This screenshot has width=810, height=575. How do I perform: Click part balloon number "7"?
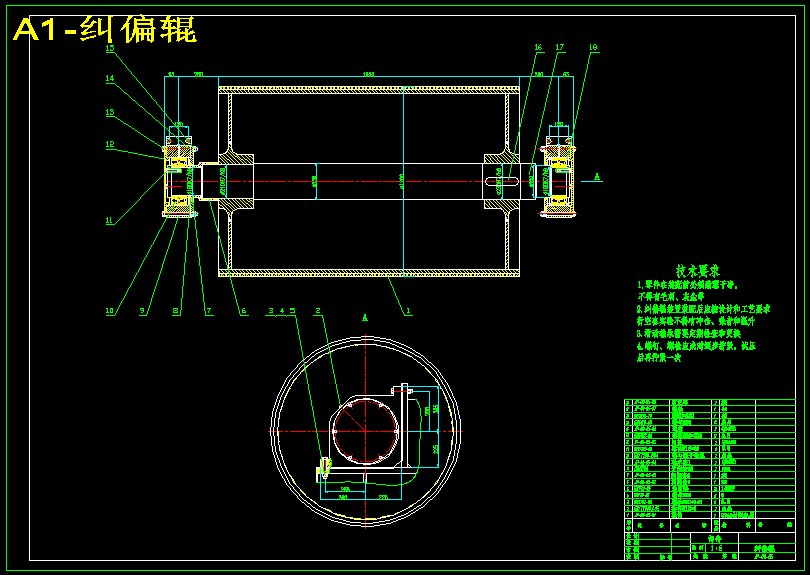coord(209,311)
